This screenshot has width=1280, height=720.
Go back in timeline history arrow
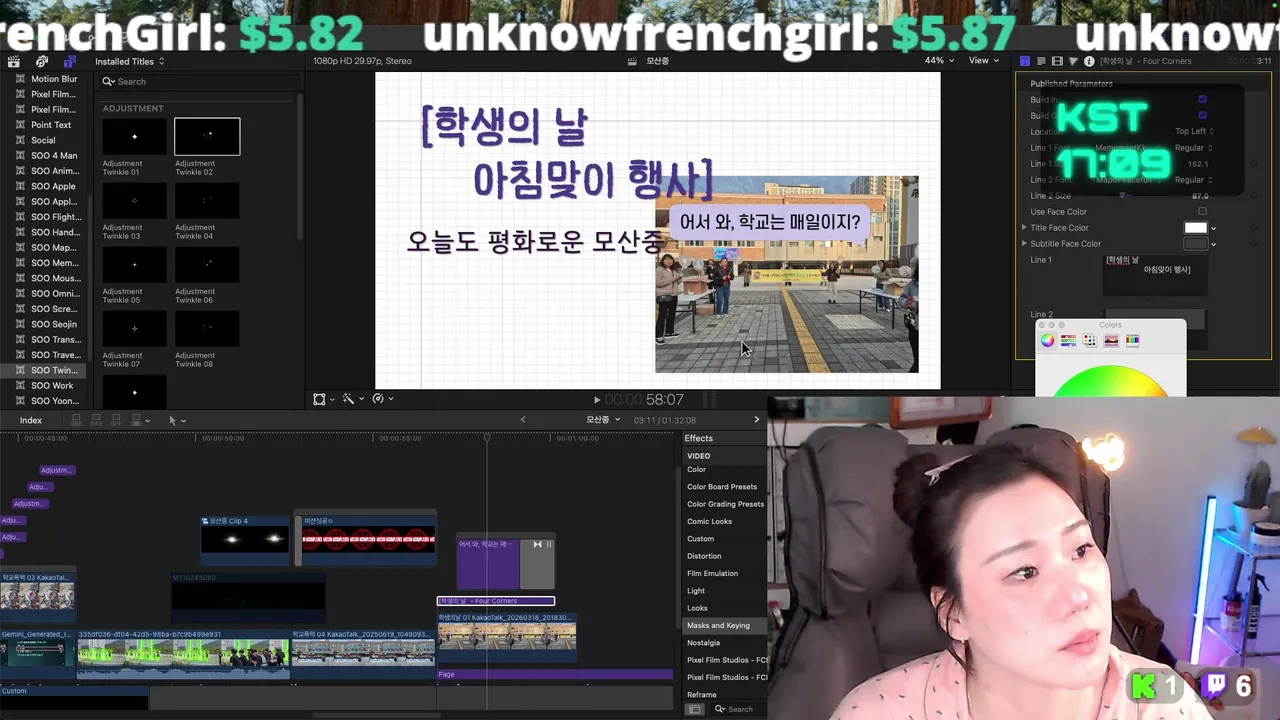522,420
